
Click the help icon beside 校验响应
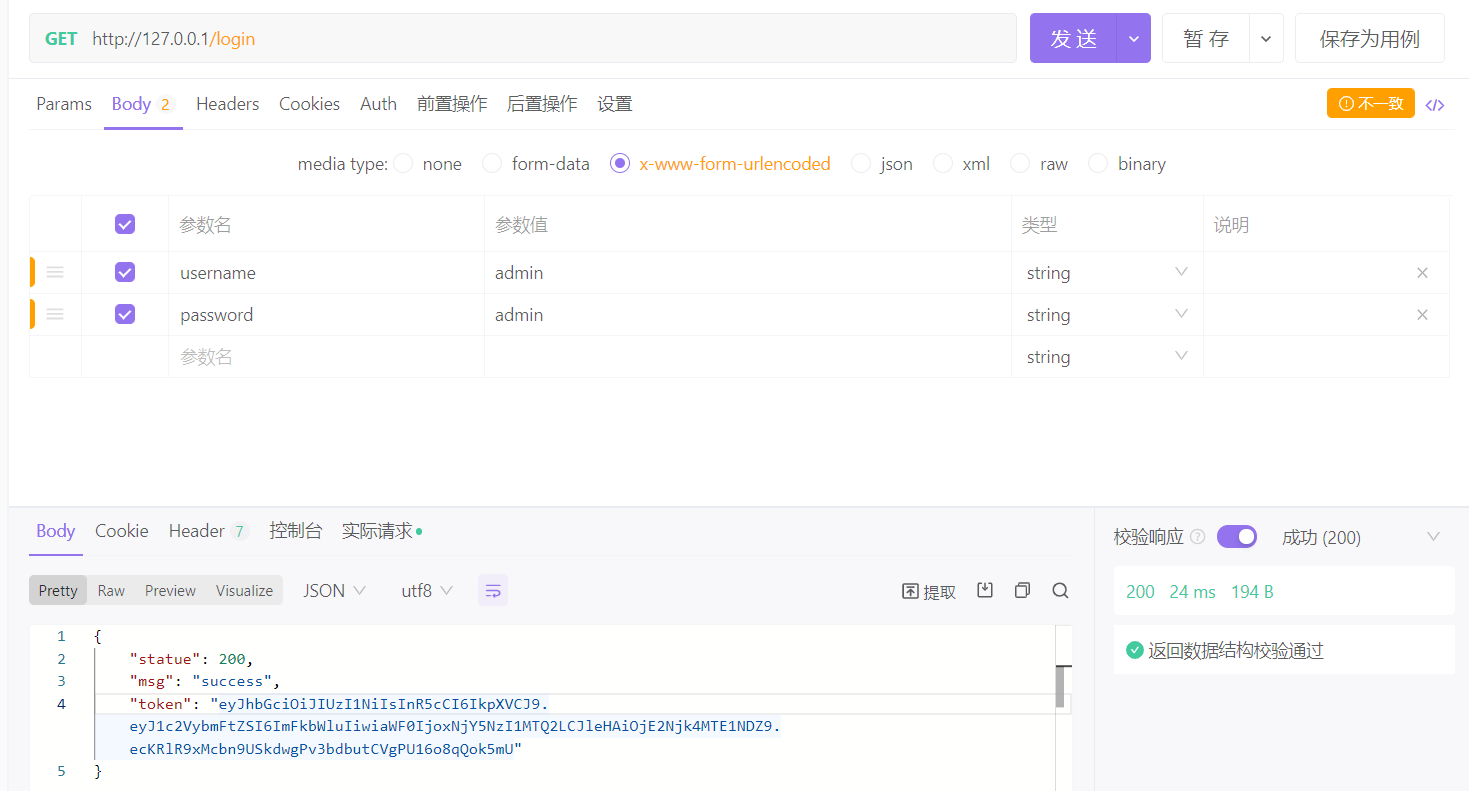pos(1198,537)
